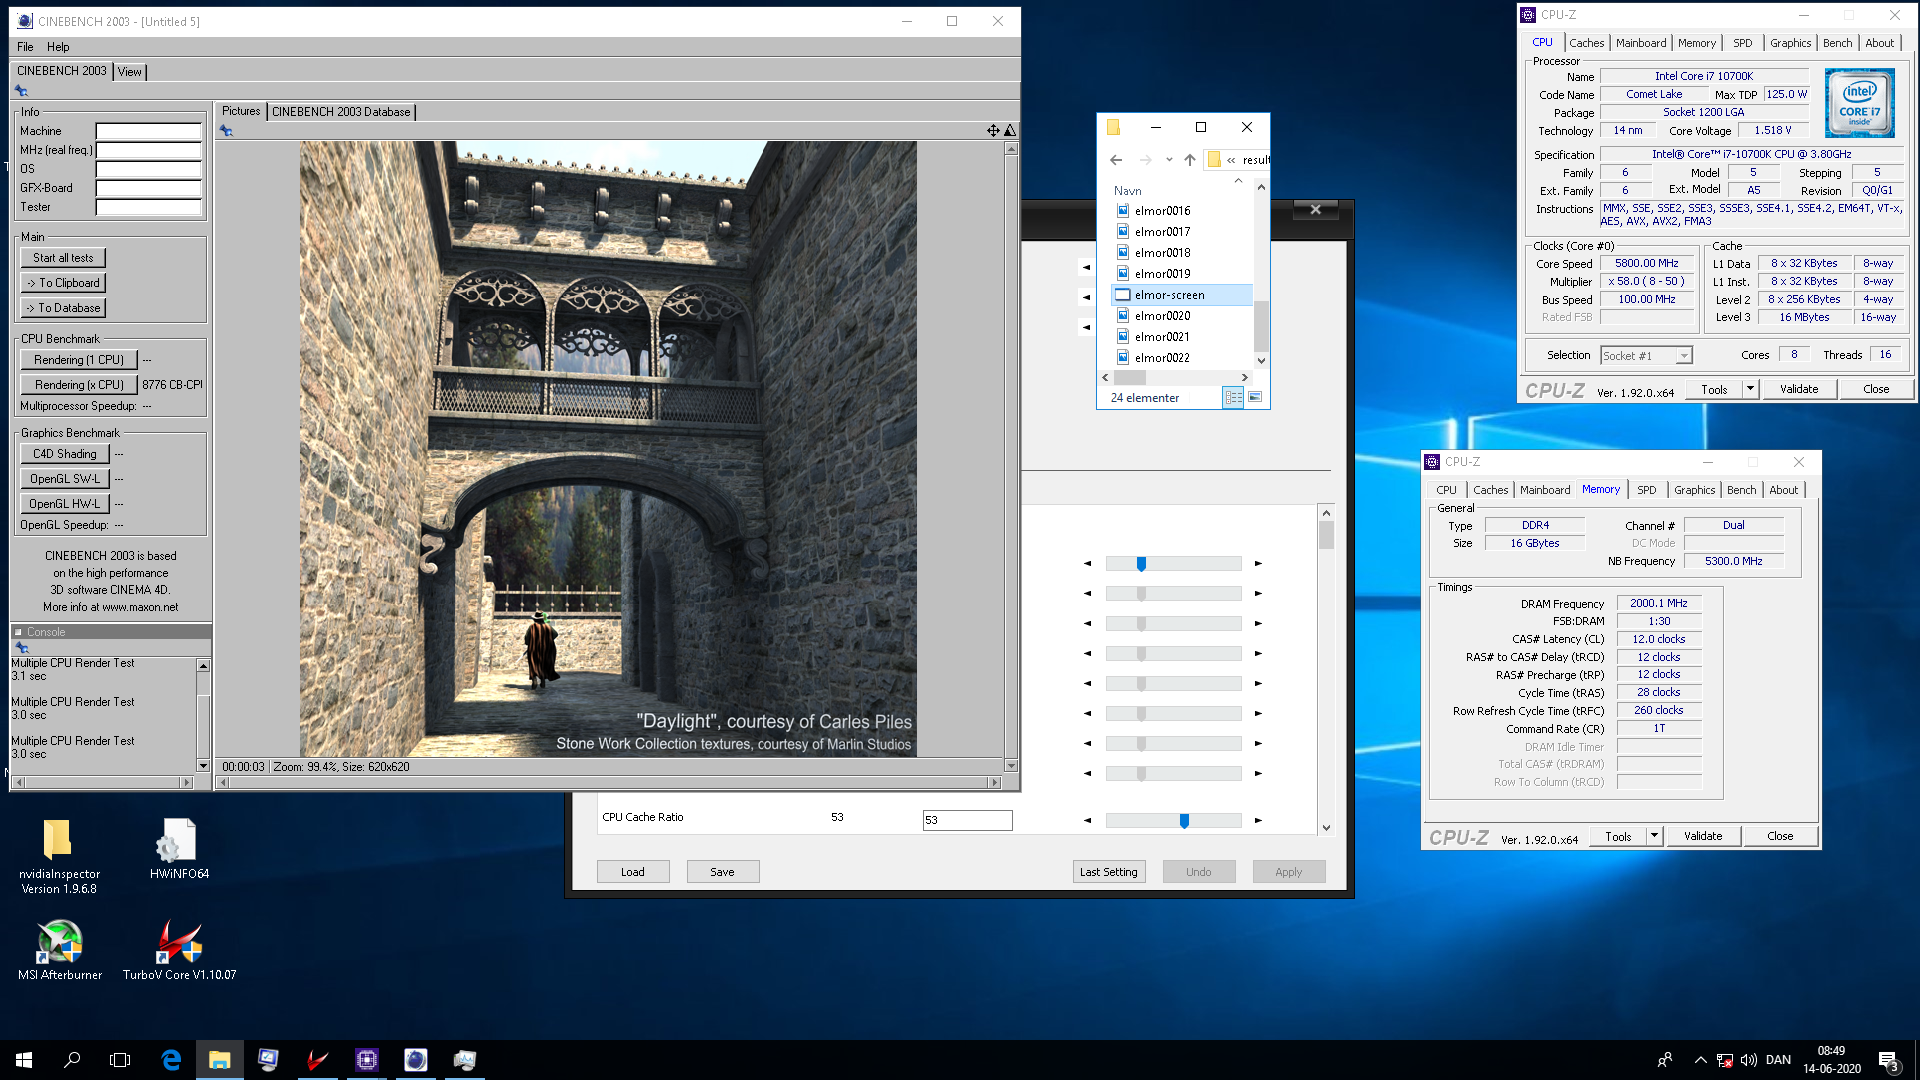Screen dimensions: 1920x1080
Task: Switch to CINEBENCH 2003 Database tab
Action: tap(341, 112)
